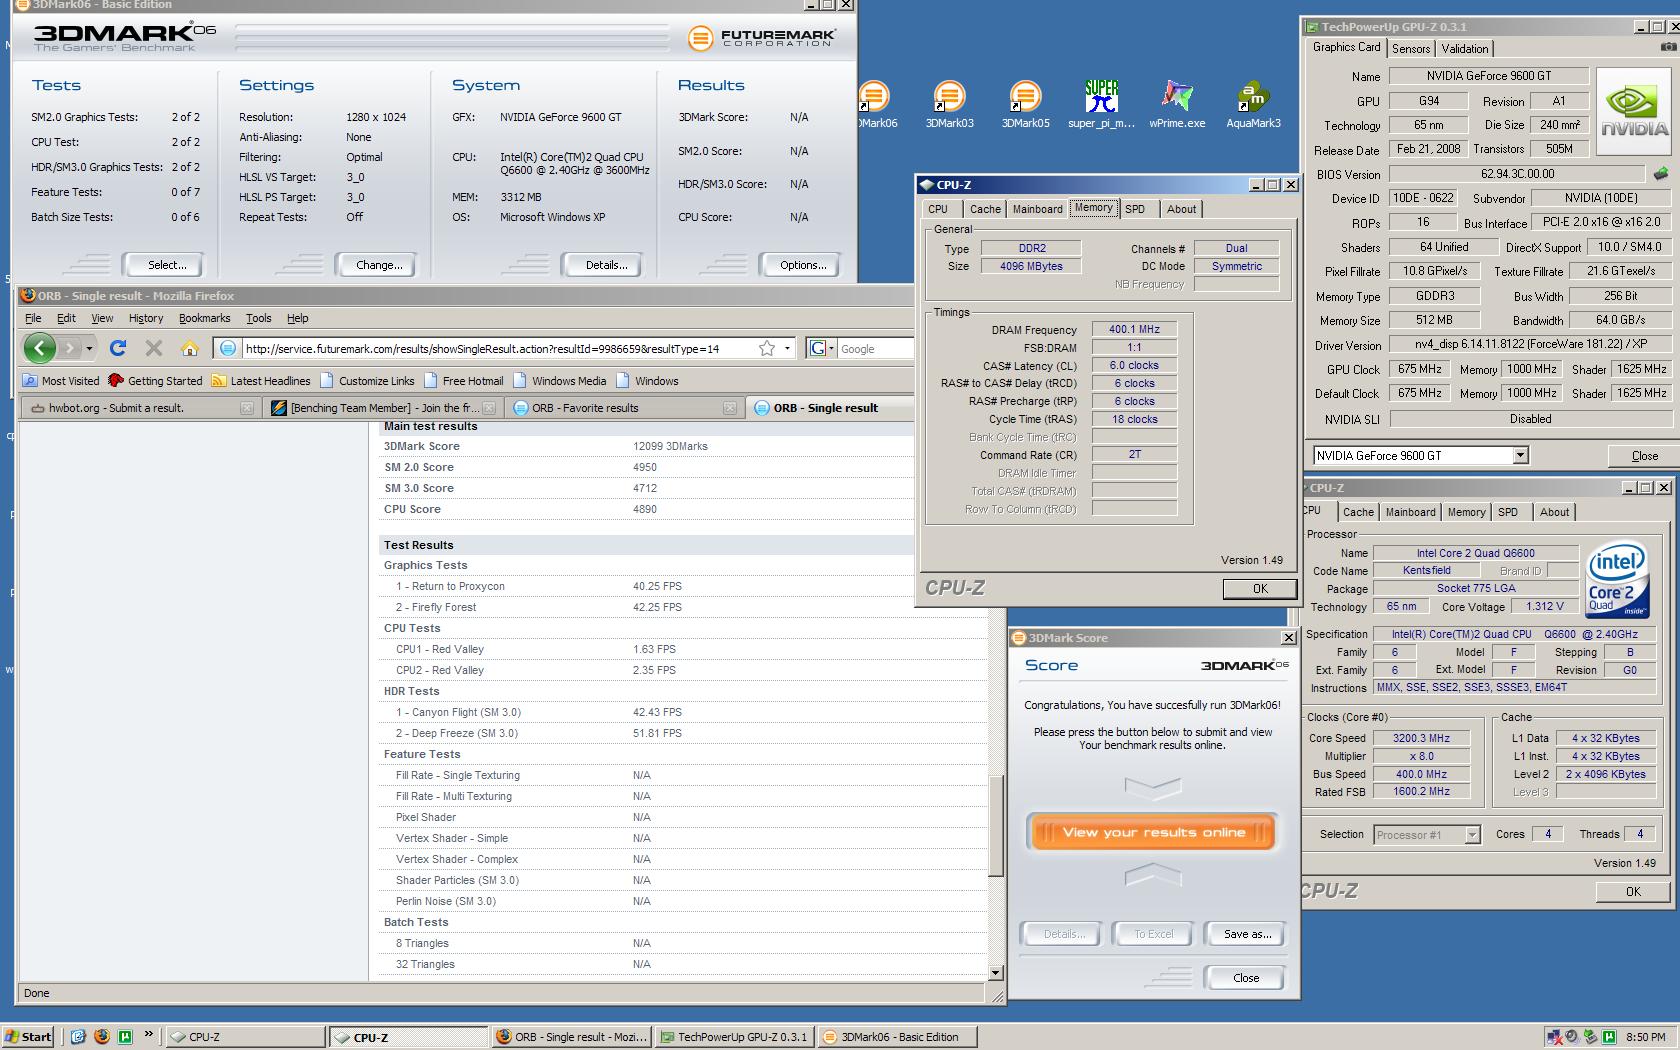1680x1050 pixels.
Task: Expand the GPU-Z graphics card selector
Action: click(1520, 456)
